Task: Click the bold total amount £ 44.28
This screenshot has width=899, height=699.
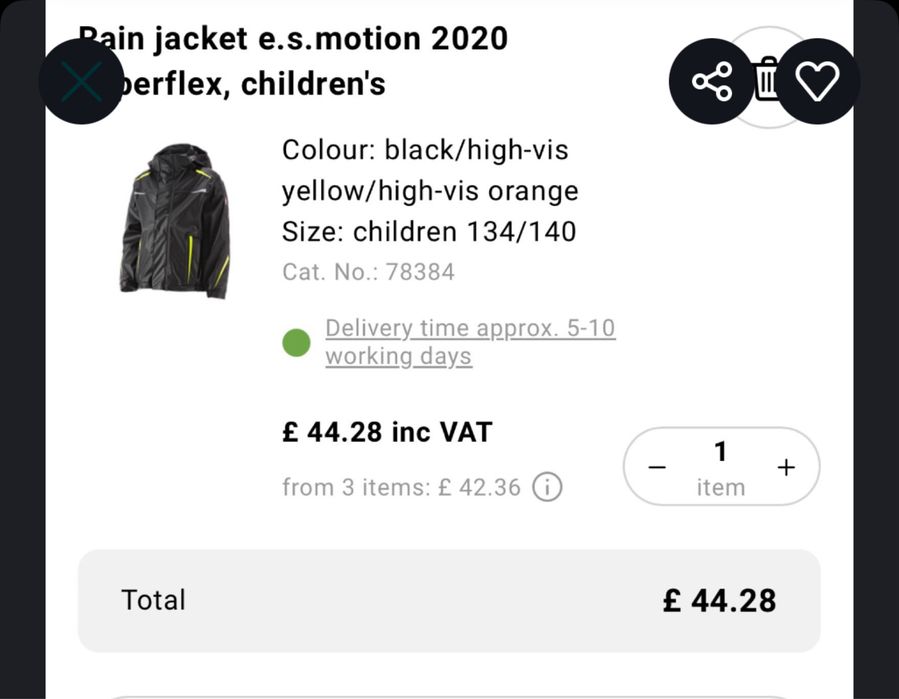Action: [719, 600]
